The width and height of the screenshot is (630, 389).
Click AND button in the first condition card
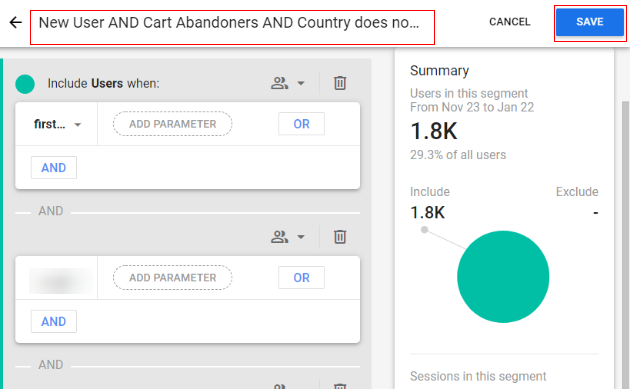54,168
